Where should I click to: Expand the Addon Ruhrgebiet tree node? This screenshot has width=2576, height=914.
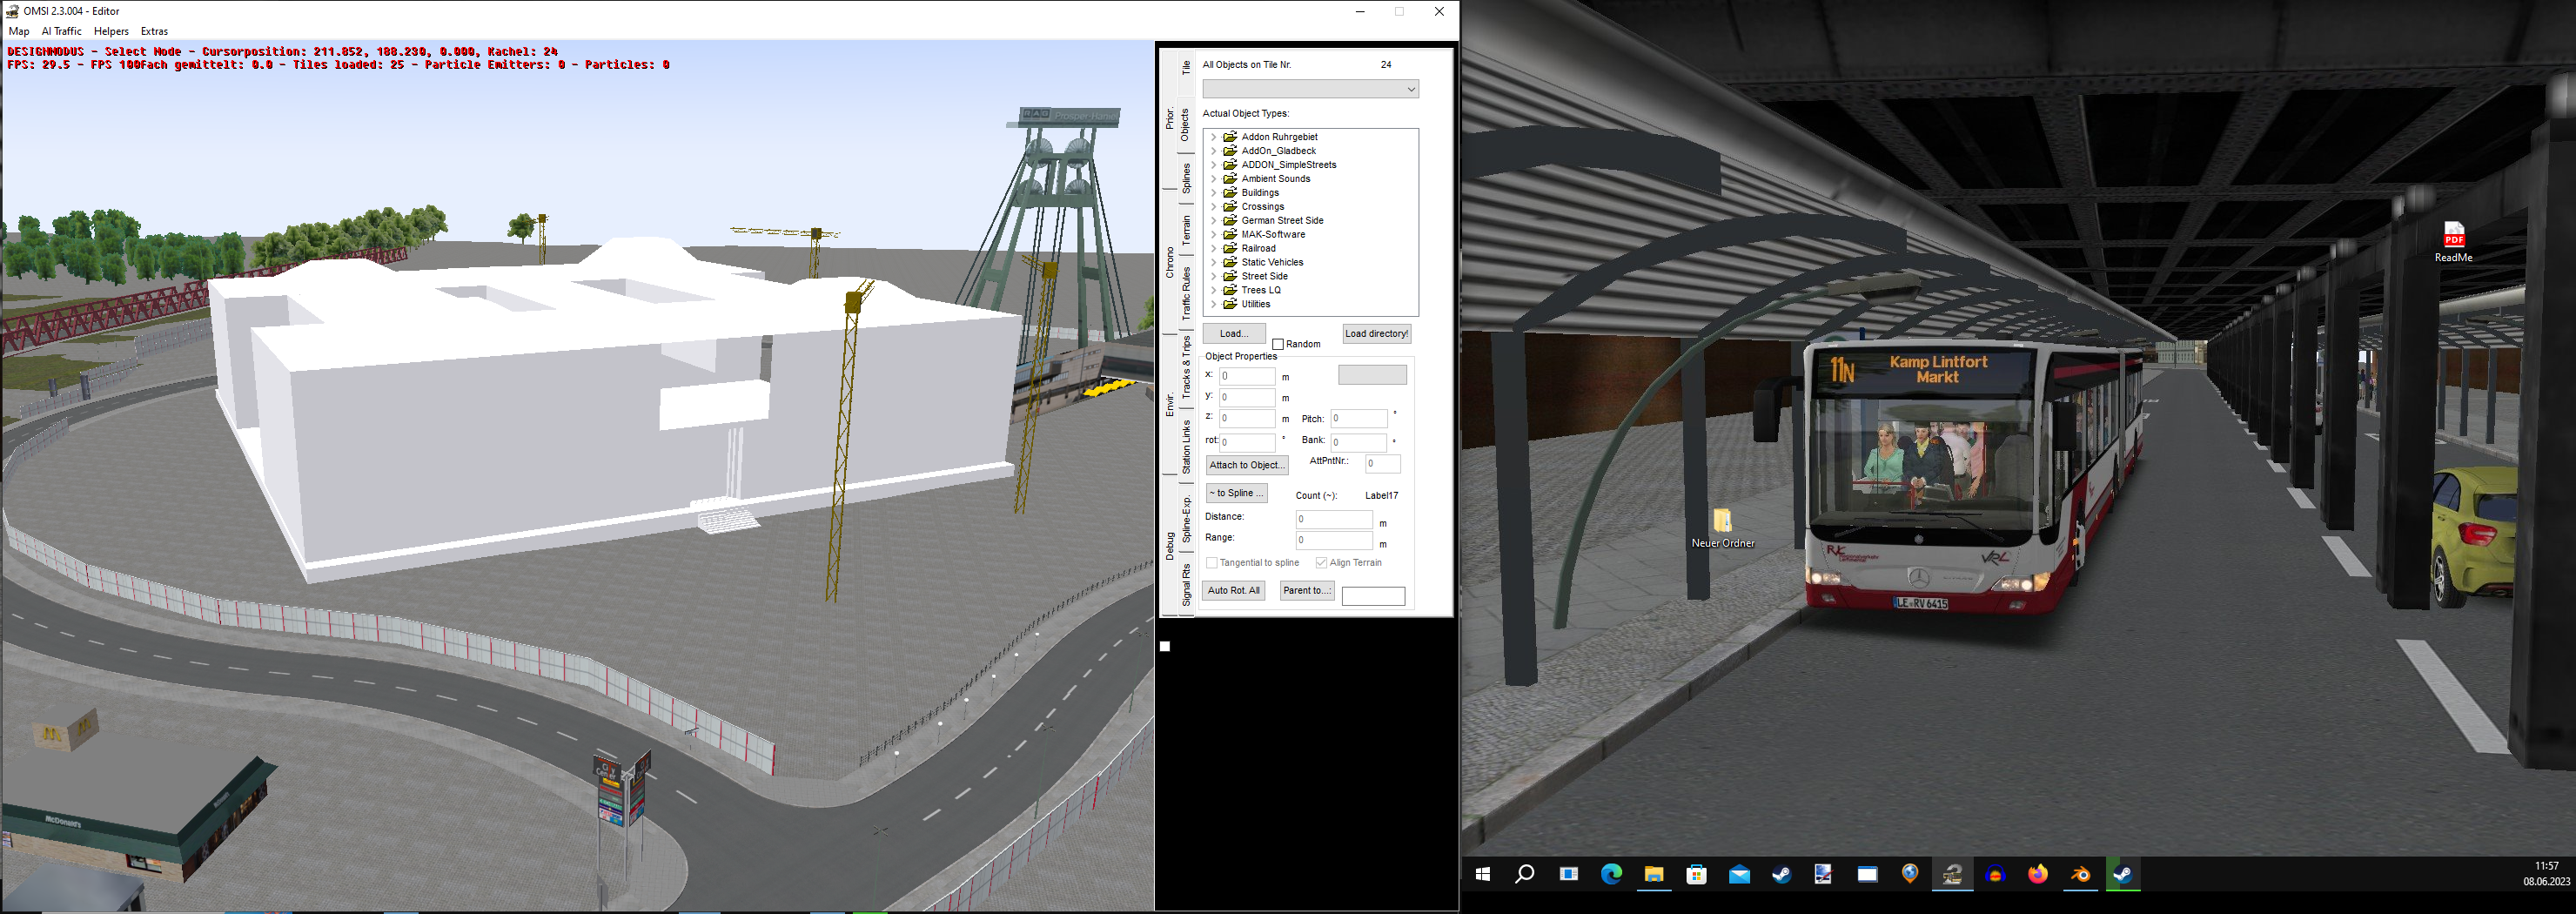(1213, 137)
